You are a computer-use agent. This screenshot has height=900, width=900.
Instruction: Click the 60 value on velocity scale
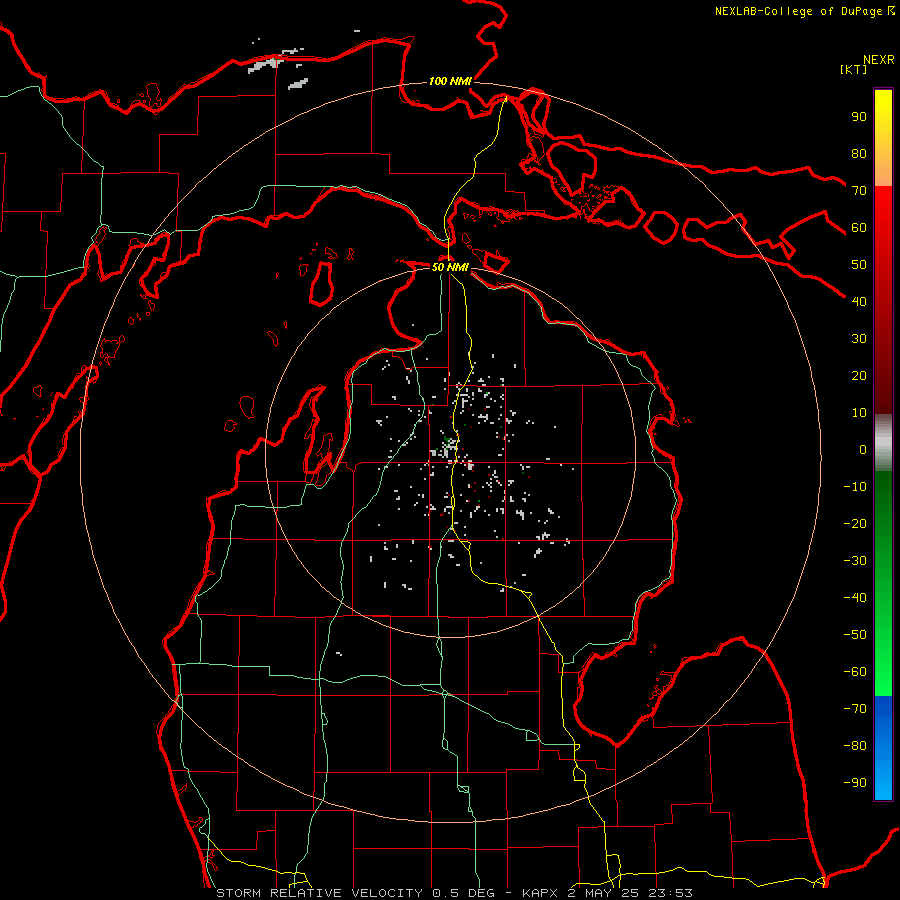point(859,227)
